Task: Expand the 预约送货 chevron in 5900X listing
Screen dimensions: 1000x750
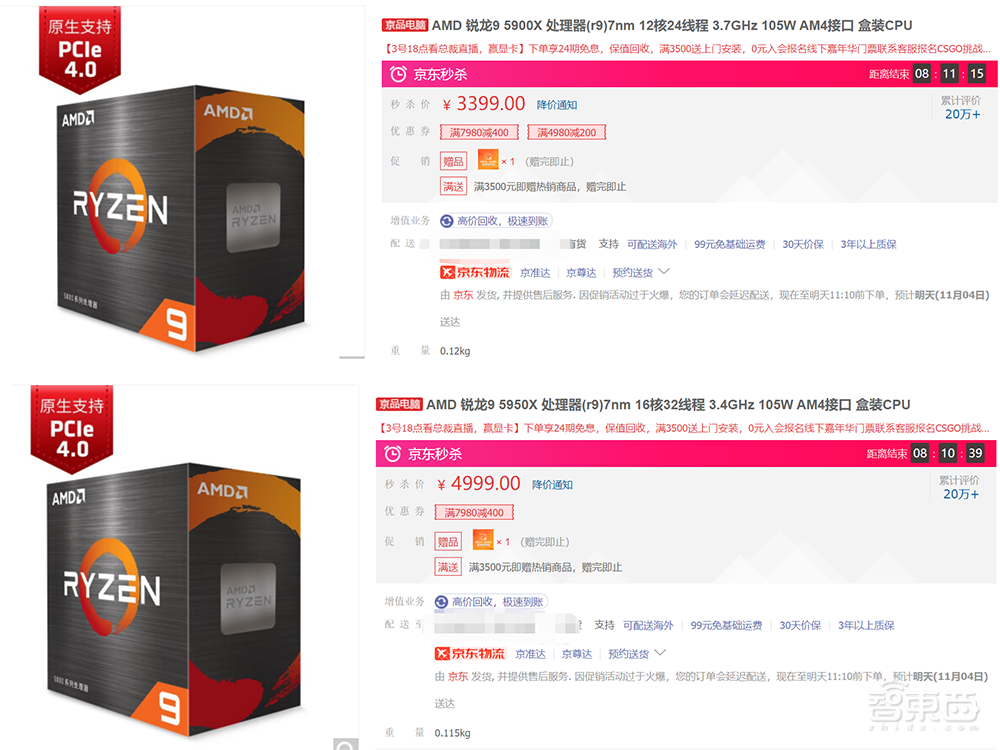Action: 664,272
